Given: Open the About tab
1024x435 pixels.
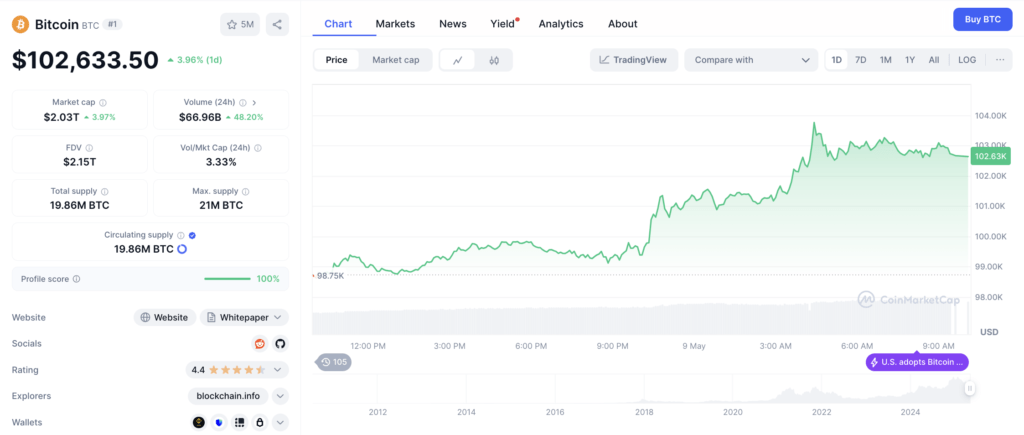Looking at the screenshot, I should pos(622,24).
